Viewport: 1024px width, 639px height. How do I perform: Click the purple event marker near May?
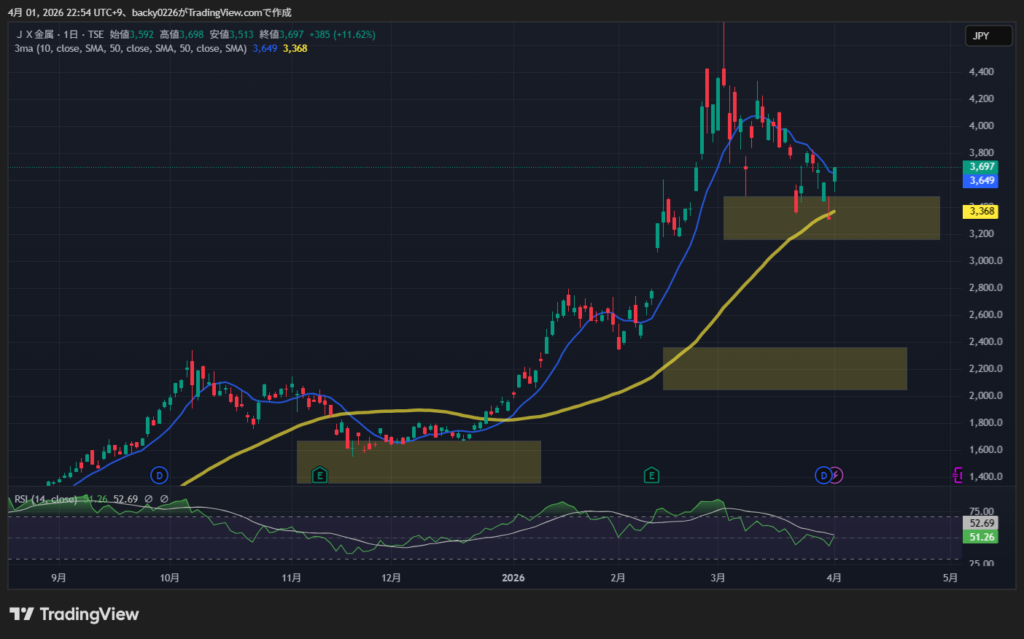point(958,474)
